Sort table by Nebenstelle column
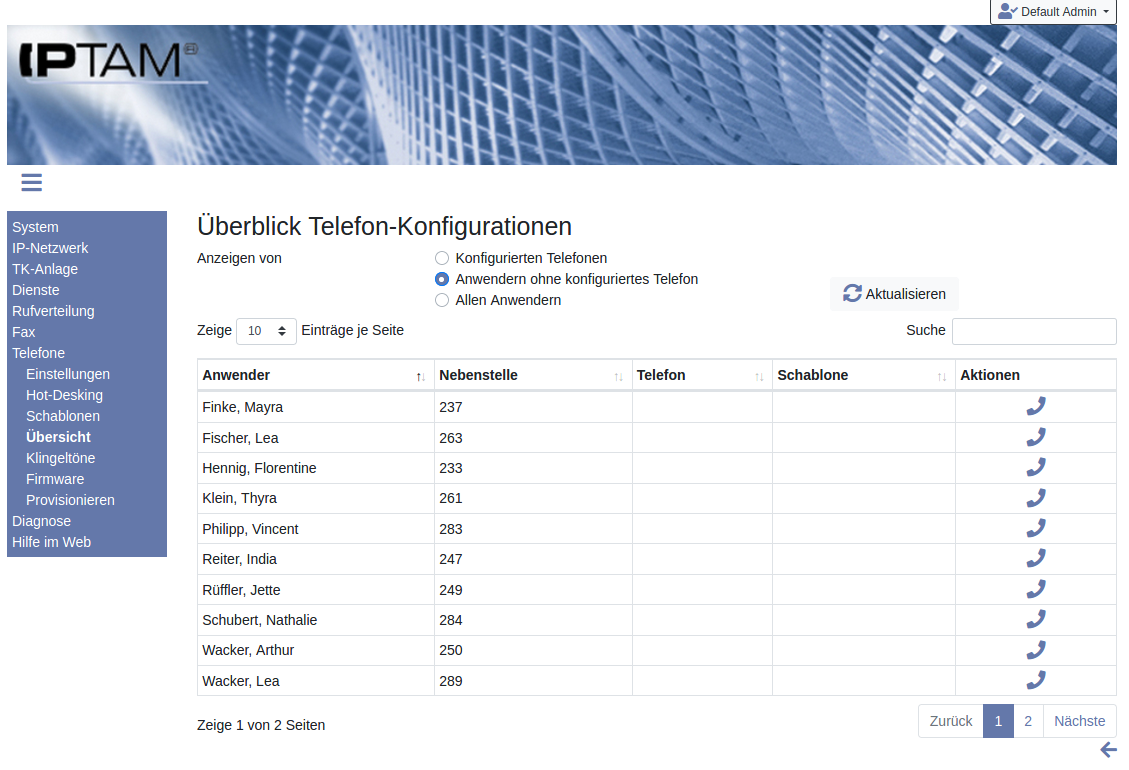This screenshot has height=770, width=1129. point(533,375)
